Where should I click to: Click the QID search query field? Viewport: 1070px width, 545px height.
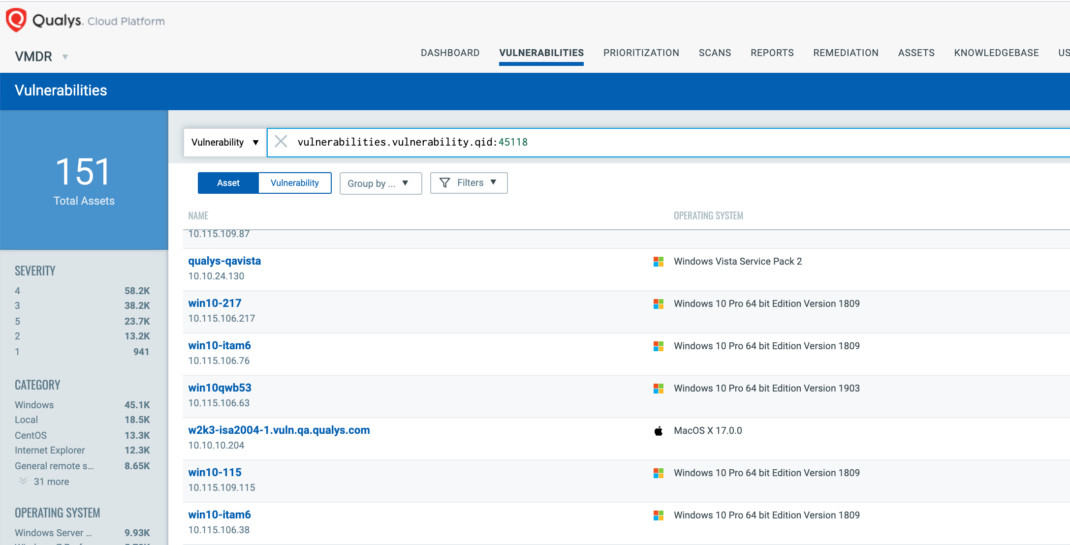[600, 142]
